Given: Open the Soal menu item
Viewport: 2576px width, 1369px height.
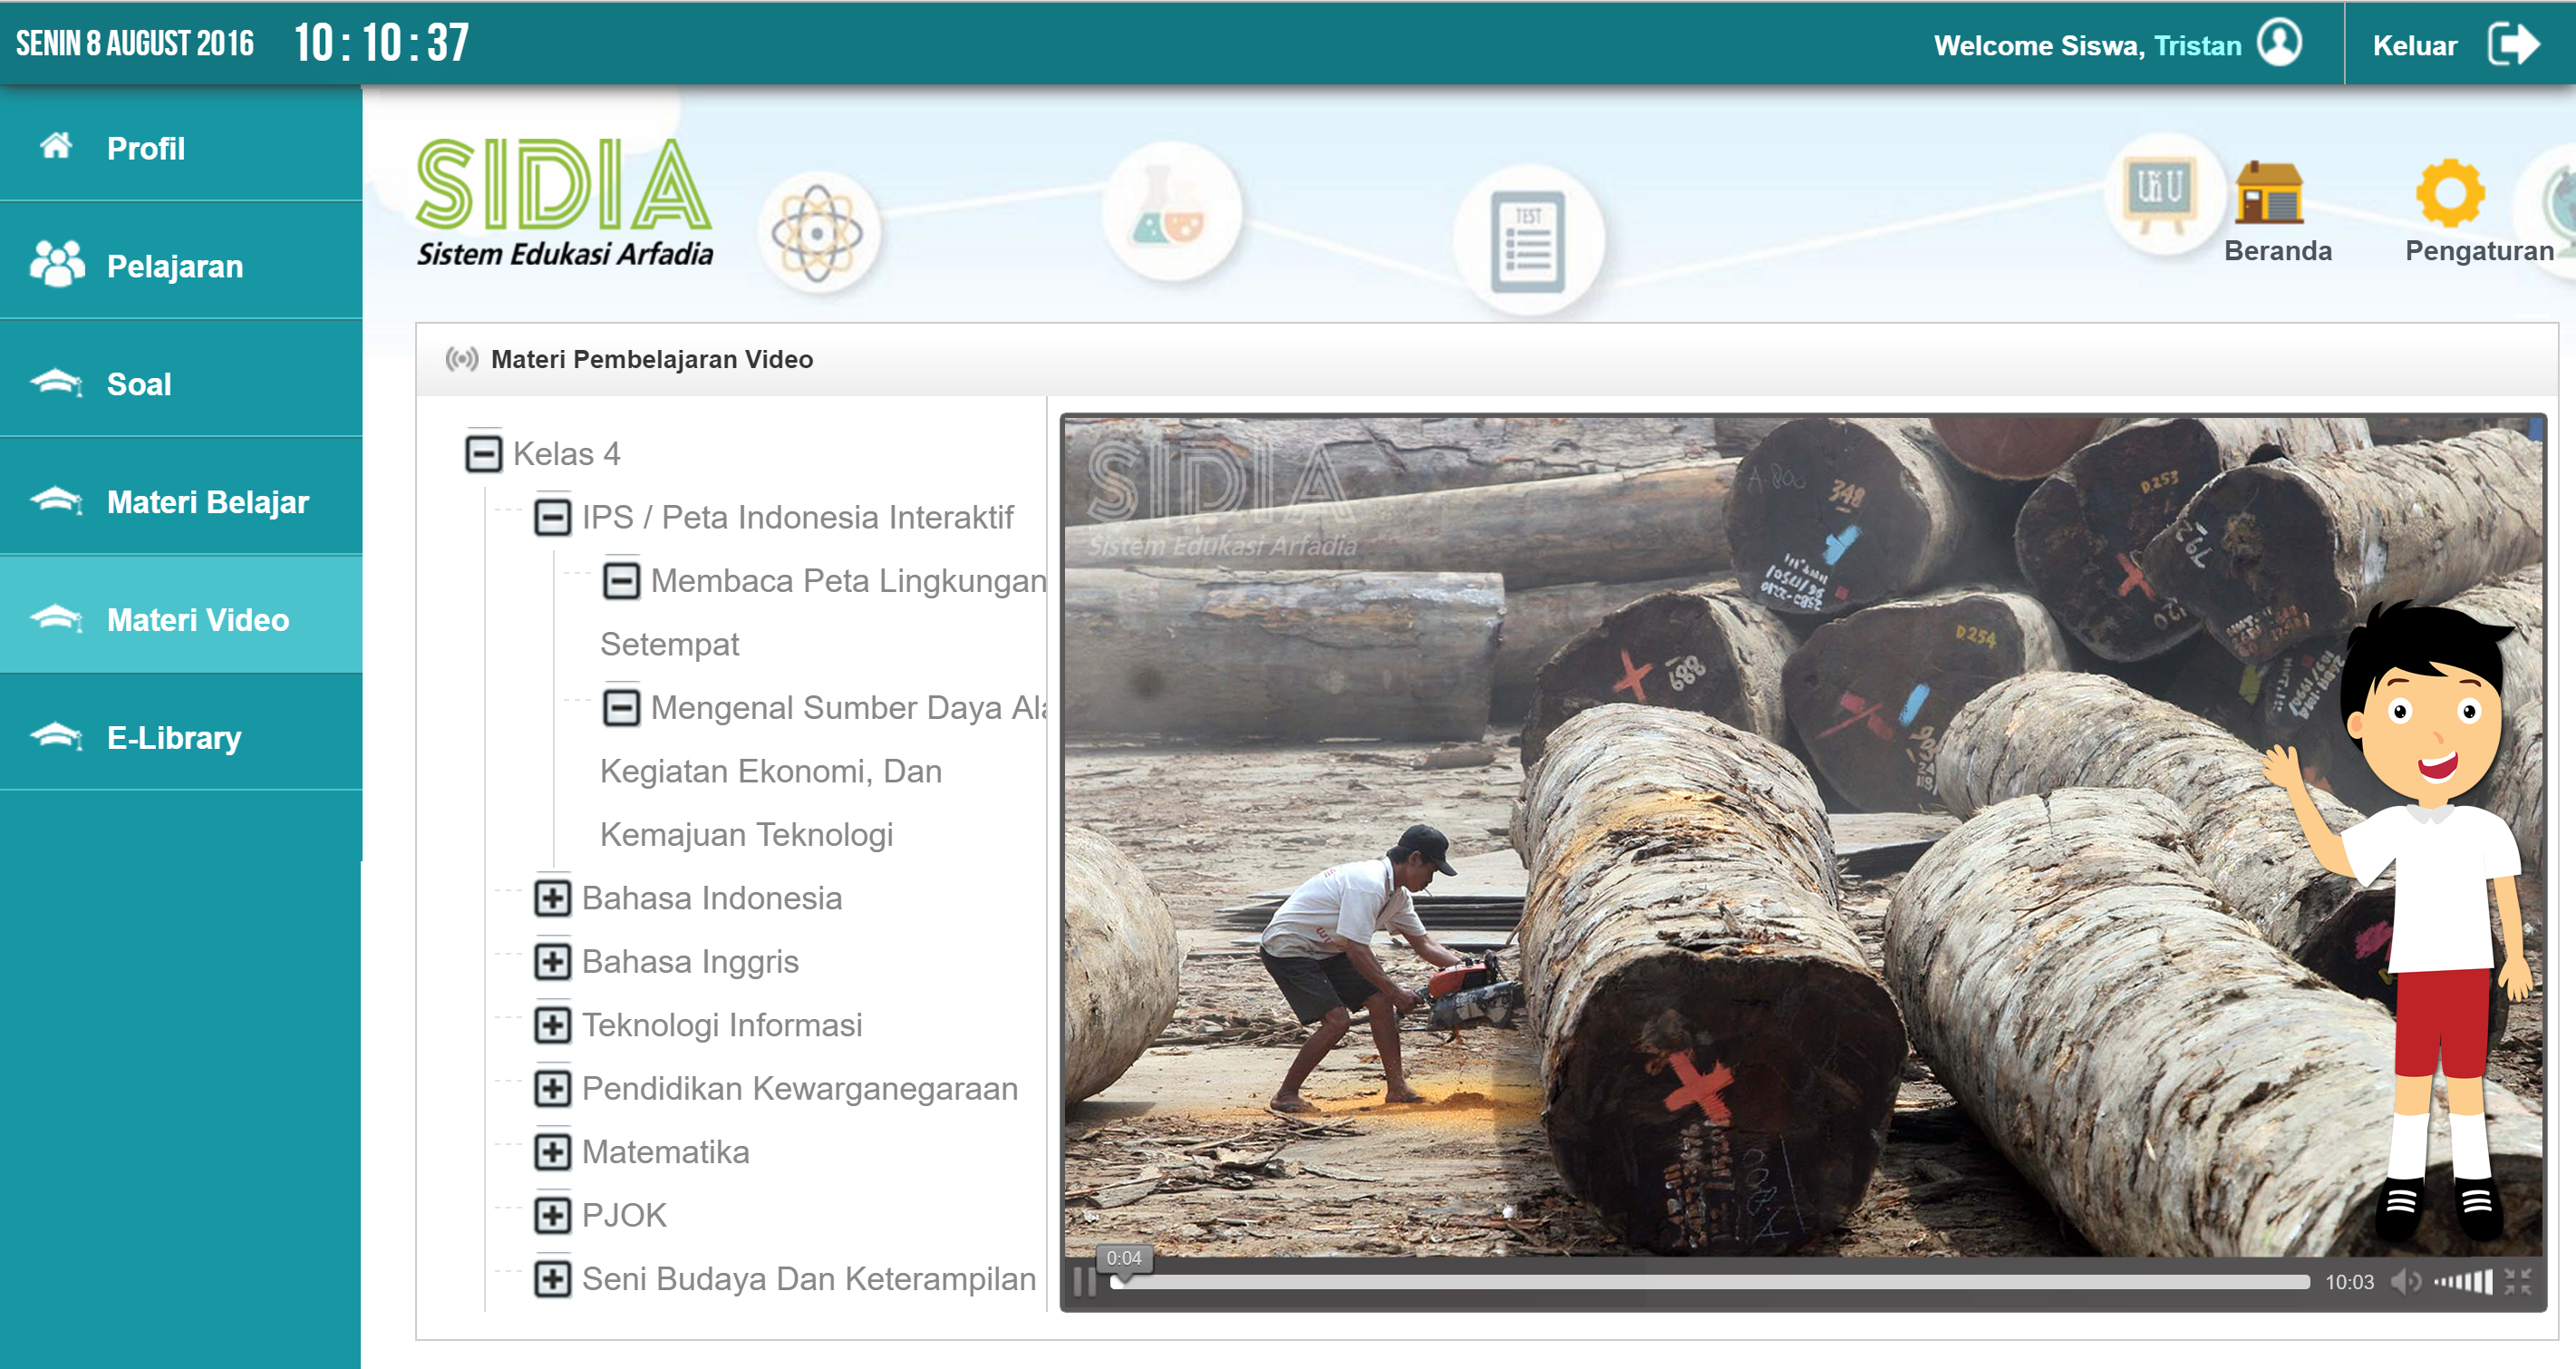Looking at the screenshot, I should 181,379.
